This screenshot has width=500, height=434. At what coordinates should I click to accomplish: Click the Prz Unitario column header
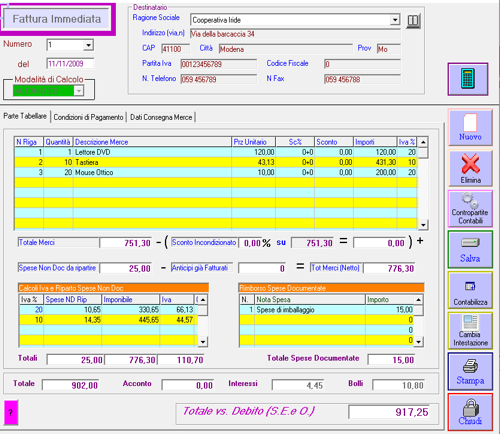253,142
